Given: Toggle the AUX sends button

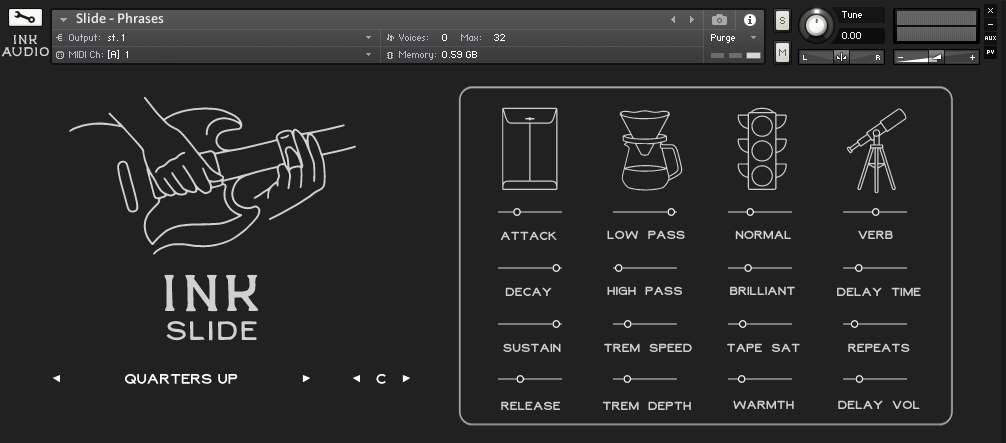Looking at the screenshot, I should coord(990,37).
